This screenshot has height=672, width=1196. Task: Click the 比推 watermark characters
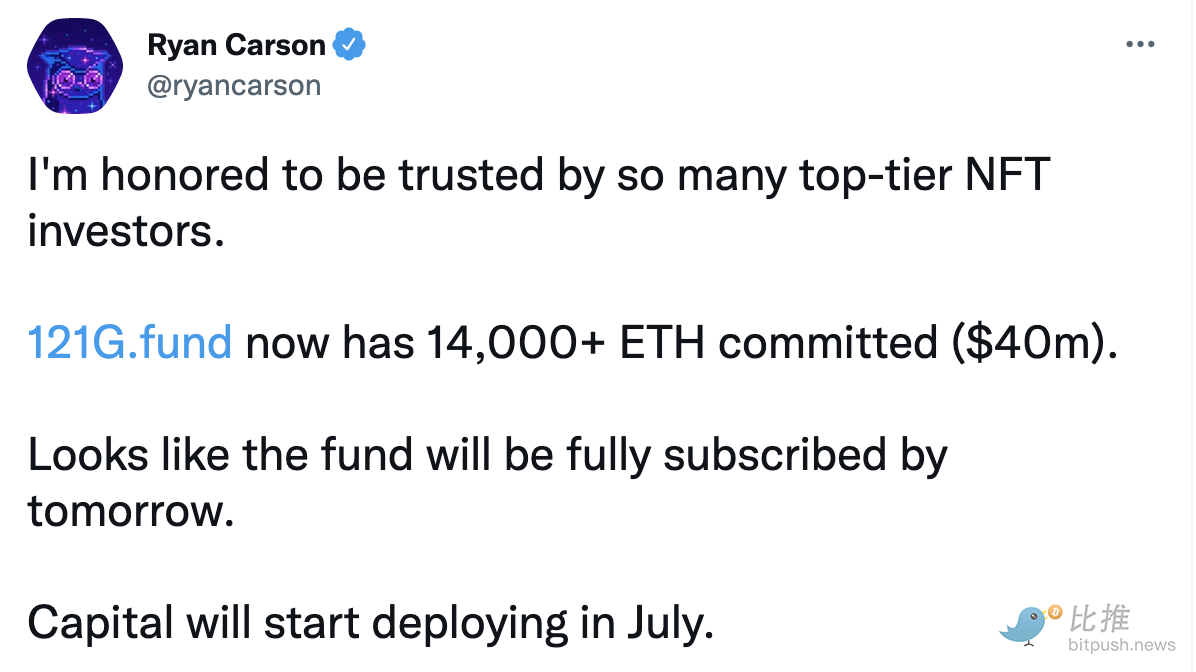pos(1099,619)
